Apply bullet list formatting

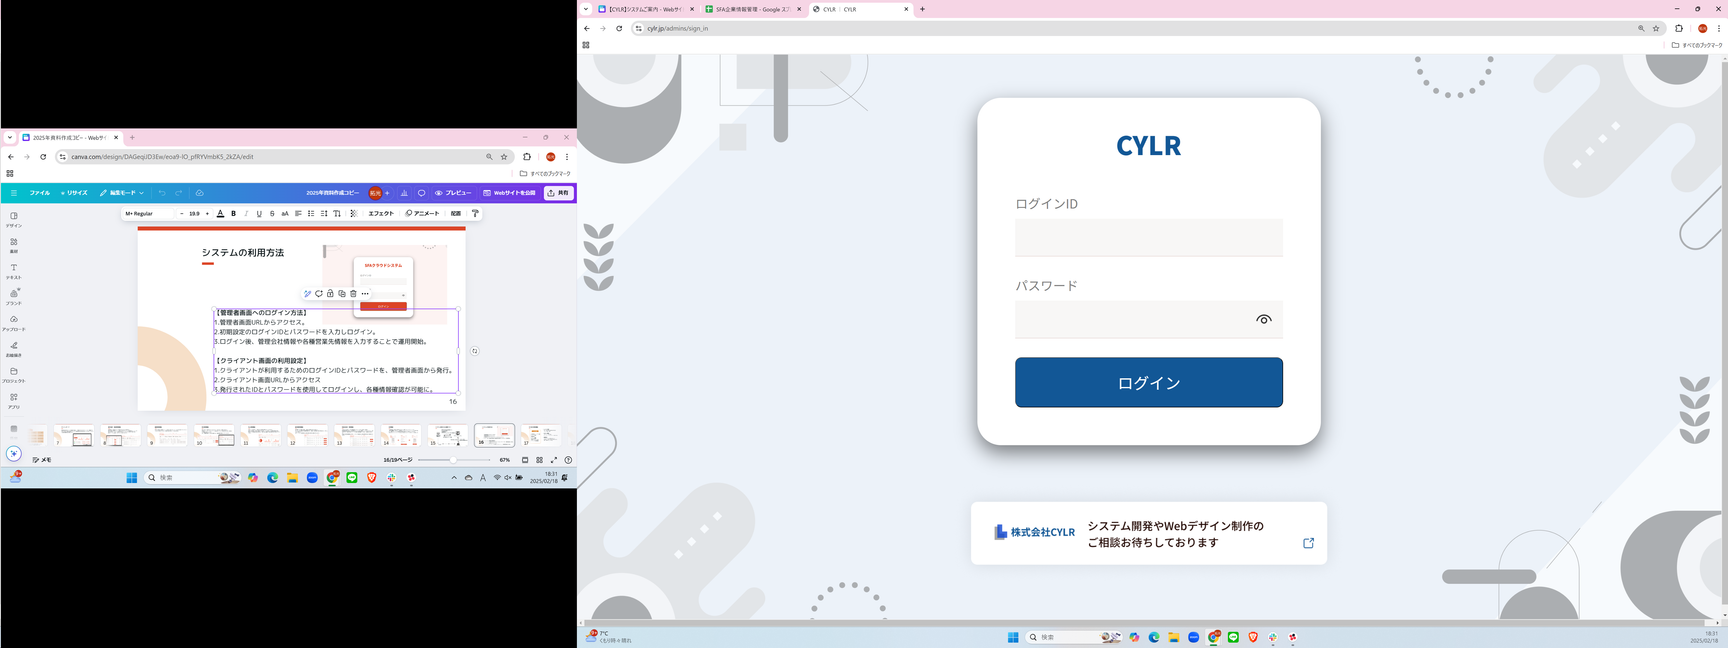[x=311, y=213]
